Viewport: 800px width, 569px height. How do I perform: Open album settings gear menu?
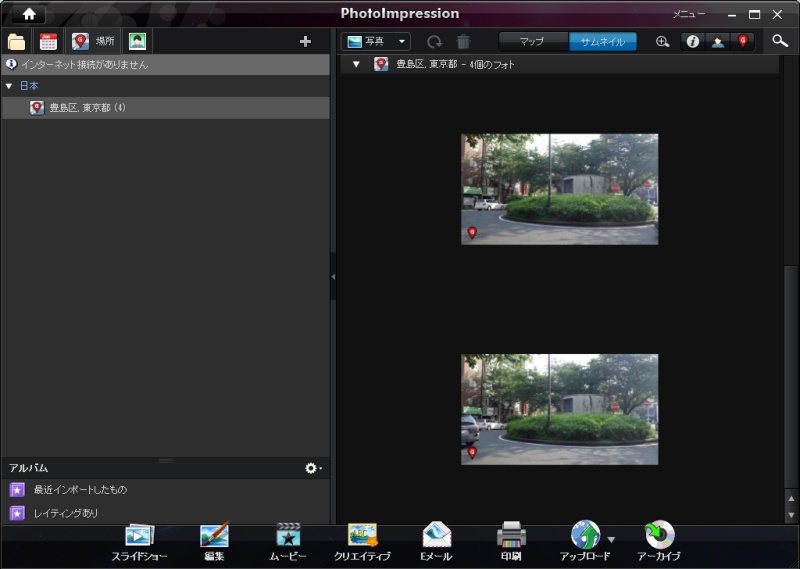pos(313,468)
